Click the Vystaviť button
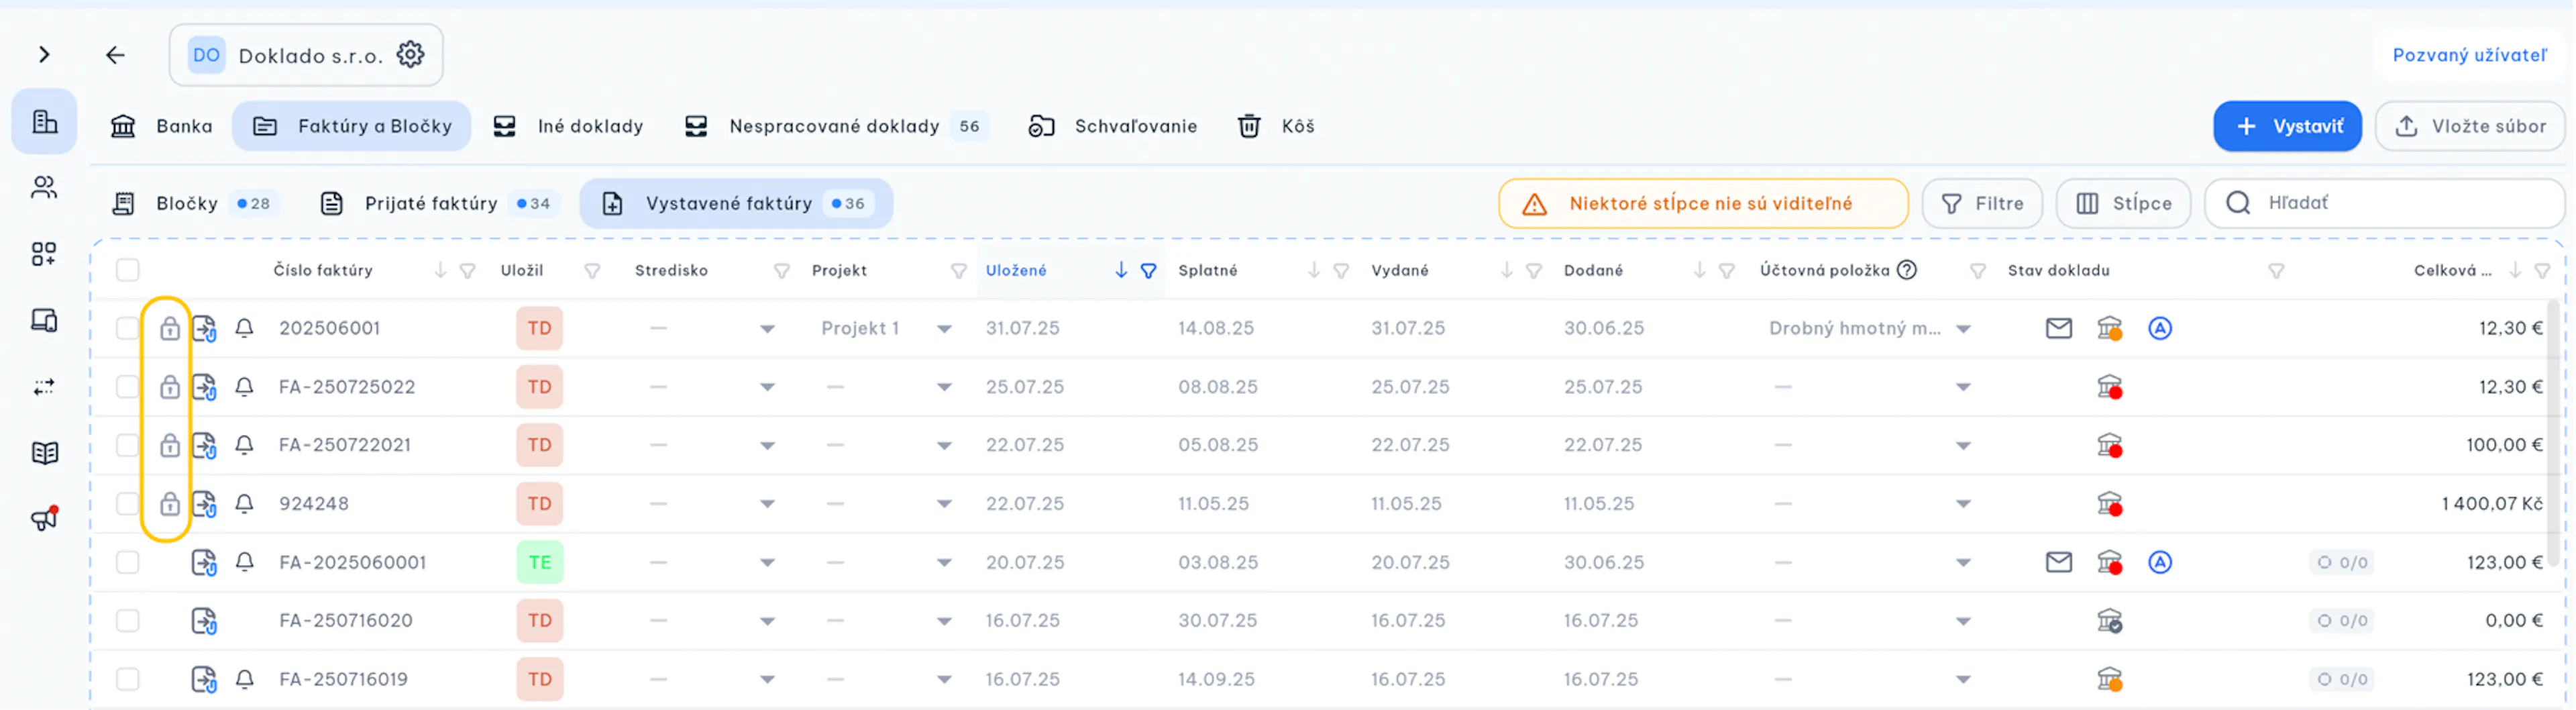The height and width of the screenshot is (710, 2576). (2287, 126)
